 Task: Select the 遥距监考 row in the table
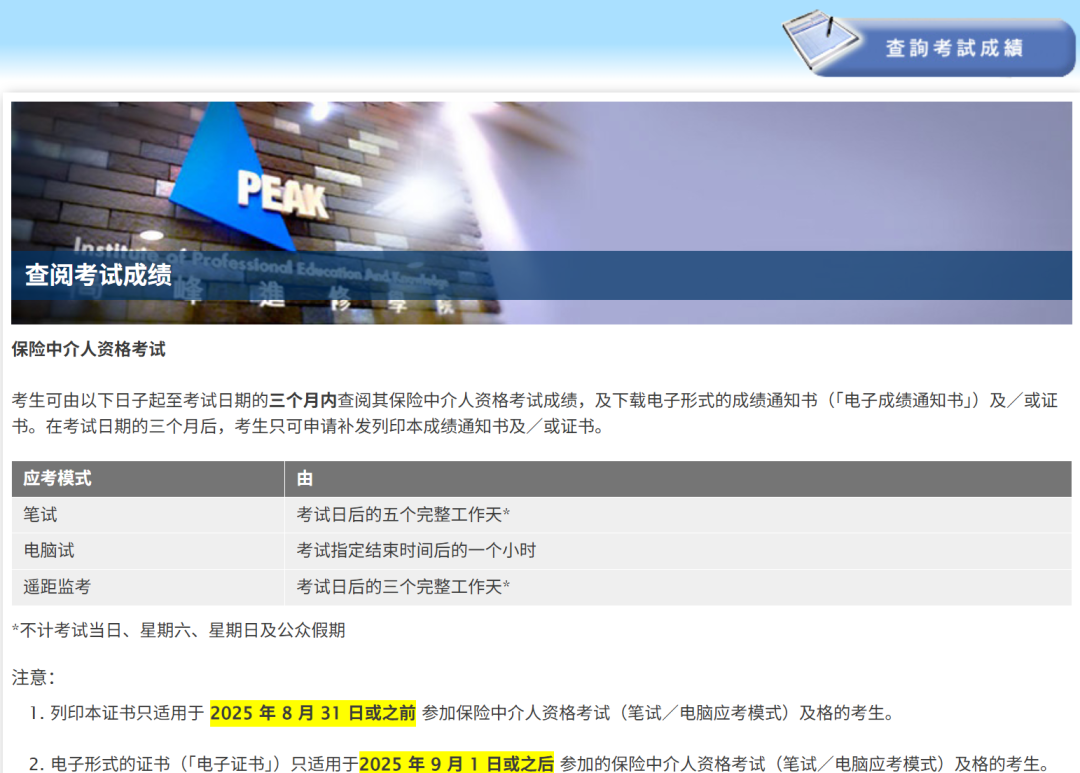click(x=57, y=587)
